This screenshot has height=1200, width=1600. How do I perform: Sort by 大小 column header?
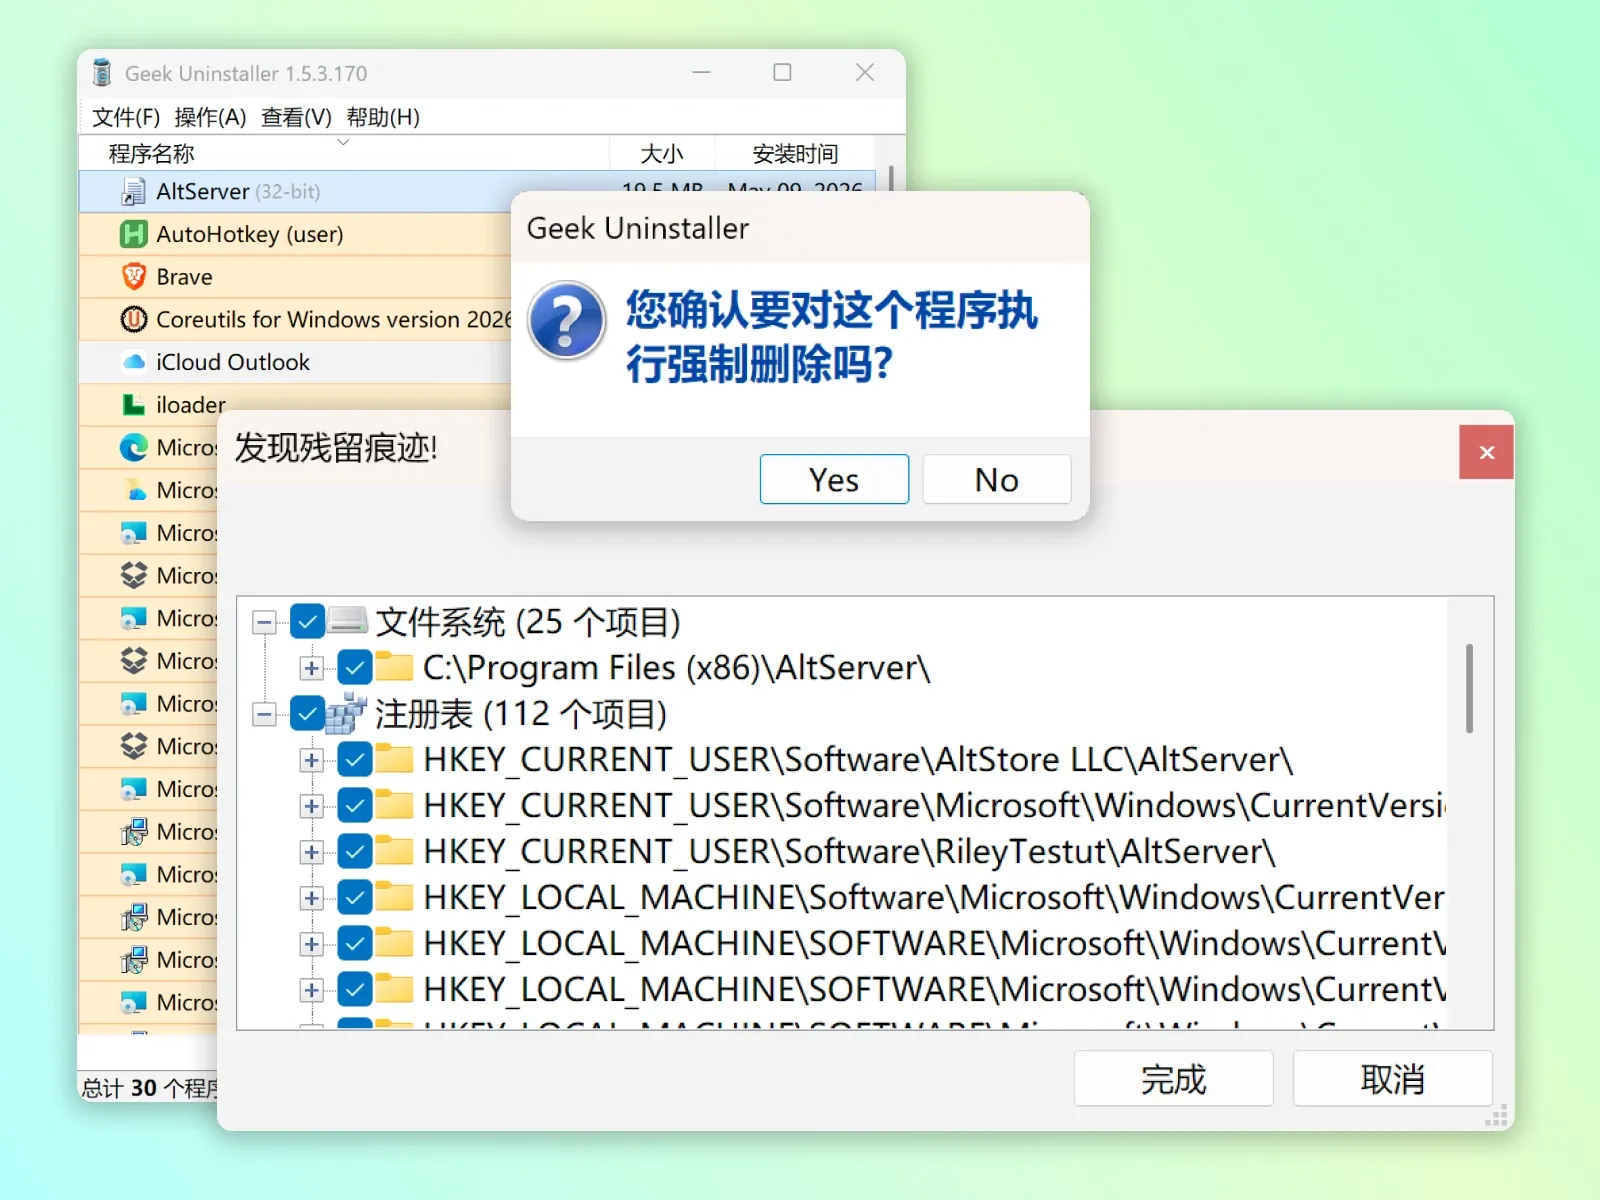click(662, 153)
